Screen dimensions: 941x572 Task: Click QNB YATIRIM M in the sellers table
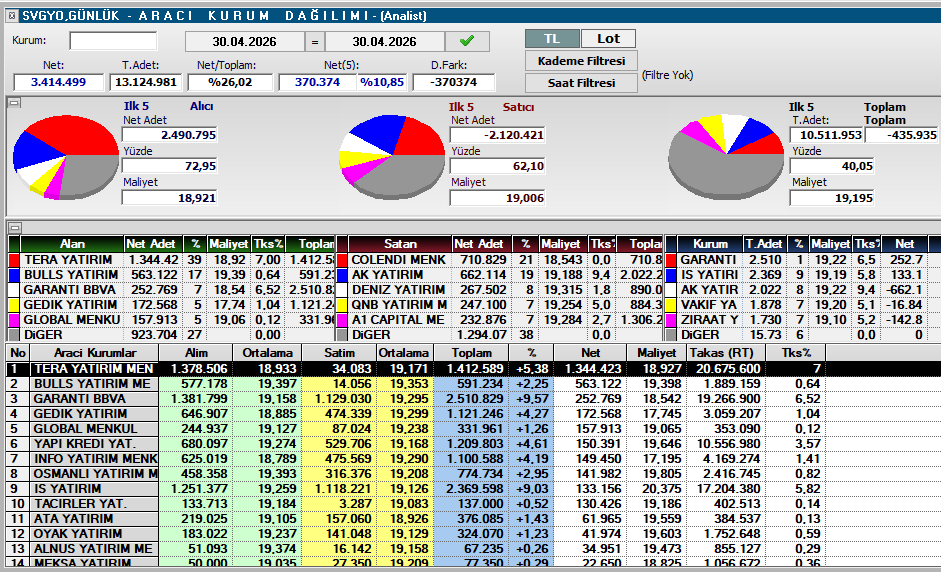(399, 305)
